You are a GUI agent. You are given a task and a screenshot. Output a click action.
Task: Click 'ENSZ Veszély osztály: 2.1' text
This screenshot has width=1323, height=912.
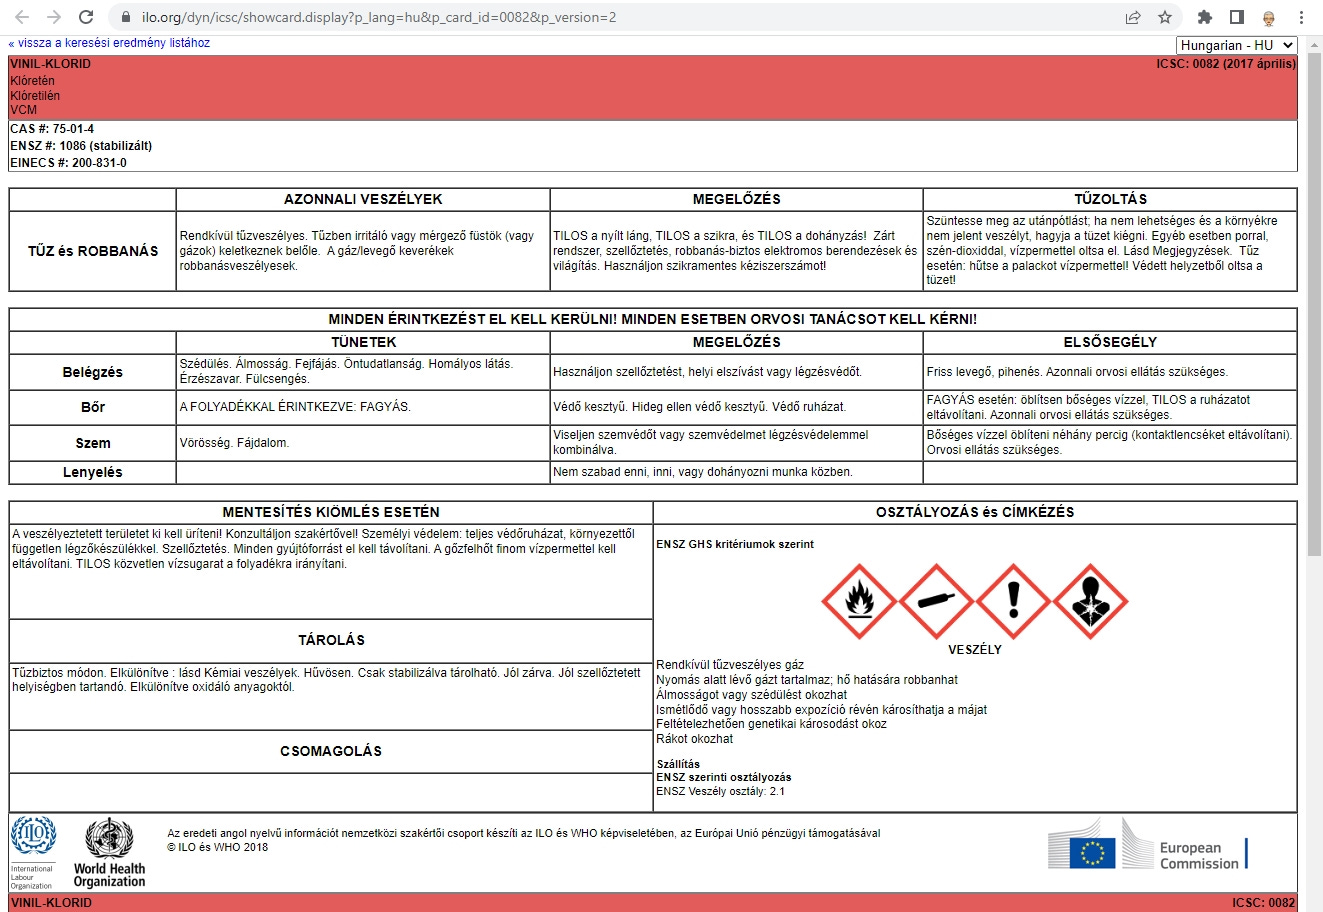coord(721,791)
